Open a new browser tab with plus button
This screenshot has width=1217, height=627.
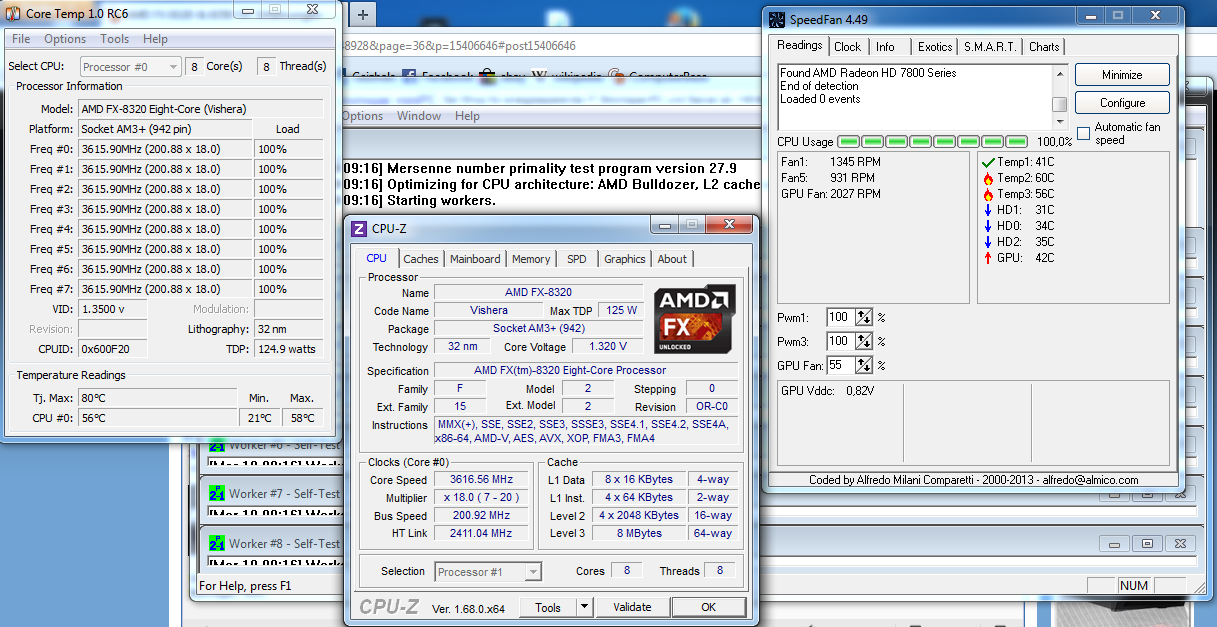pyautogui.click(x=363, y=14)
